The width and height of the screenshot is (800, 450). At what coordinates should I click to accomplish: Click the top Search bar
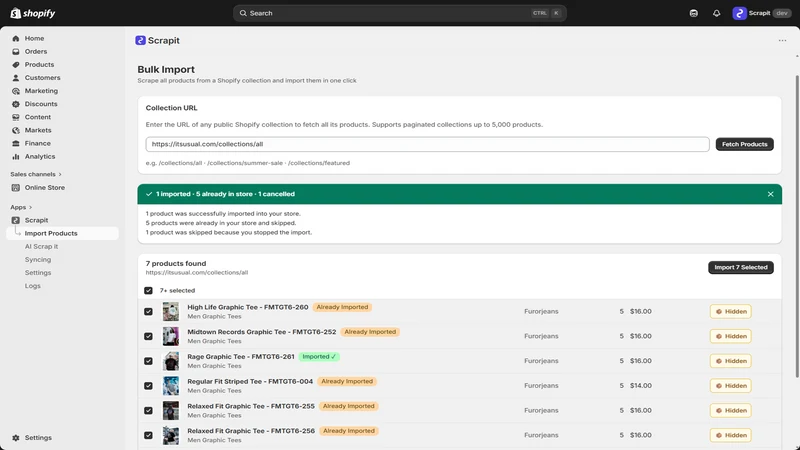click(399, 13)
